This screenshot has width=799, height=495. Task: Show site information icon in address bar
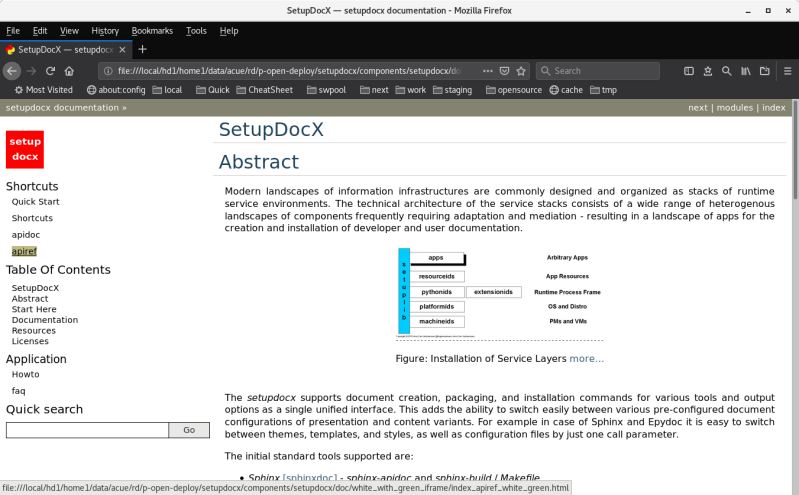108,71
